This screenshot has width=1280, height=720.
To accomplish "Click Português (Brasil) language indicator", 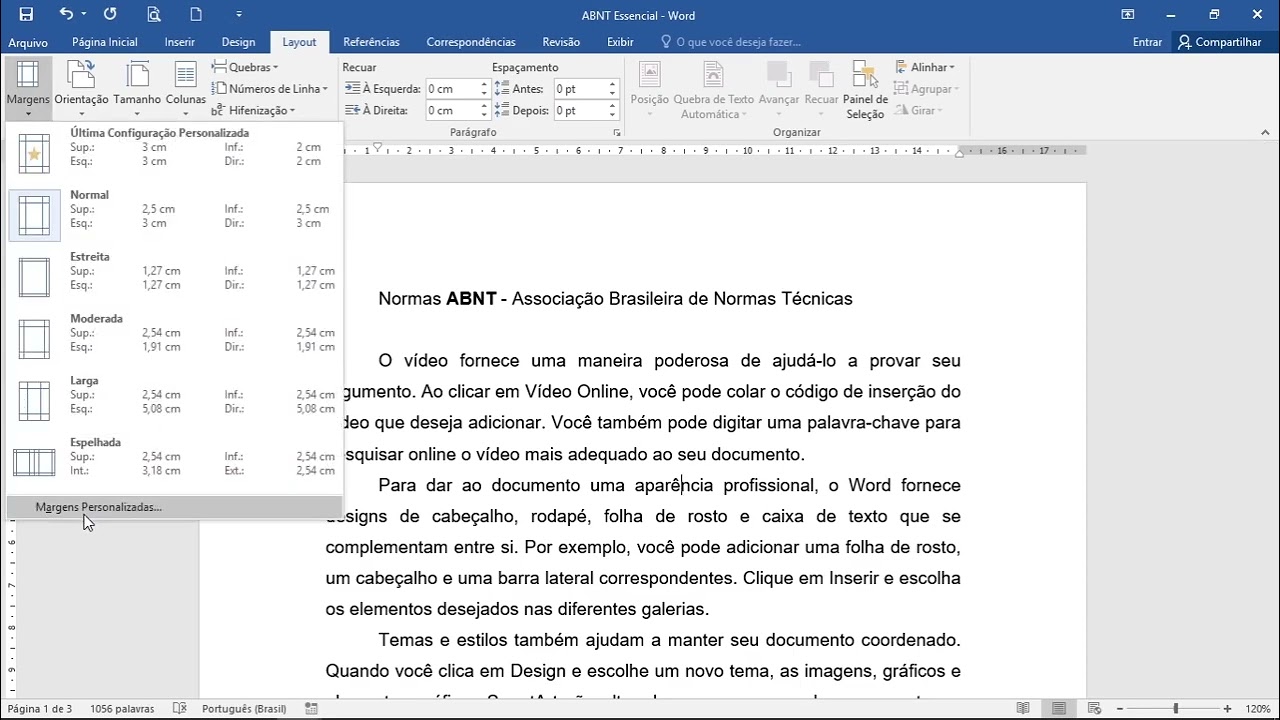I will pos(244,709).
